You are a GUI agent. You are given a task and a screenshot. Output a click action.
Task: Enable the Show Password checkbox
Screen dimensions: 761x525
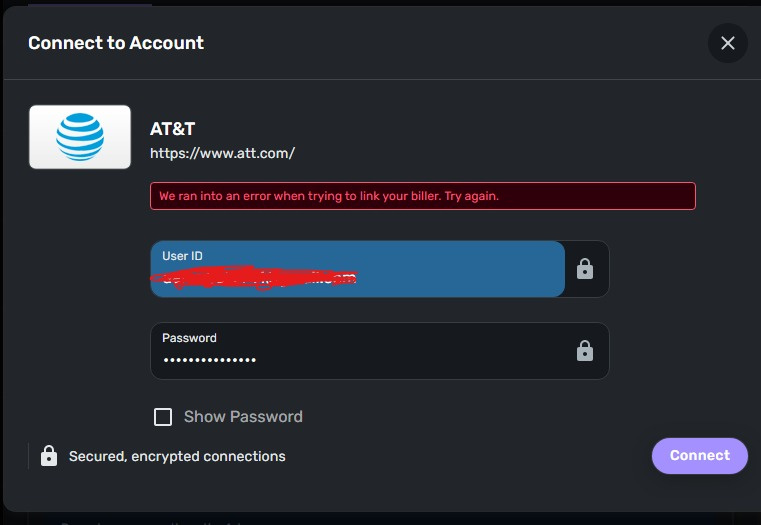pyautogui.click(x=163, y=416)
